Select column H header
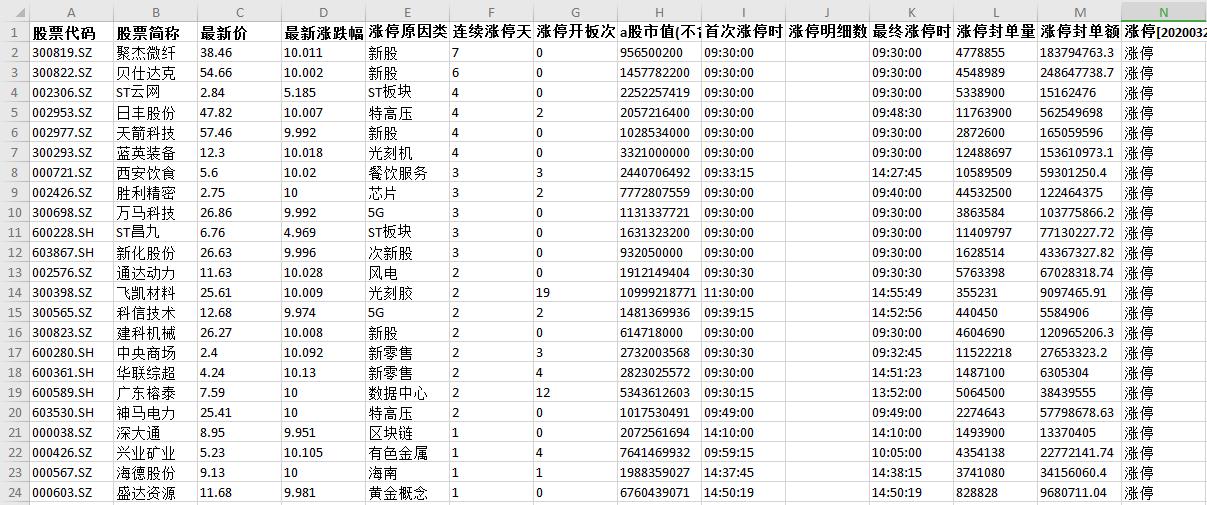This screenshot has width=1207, height=505. (x=659, y=11)
